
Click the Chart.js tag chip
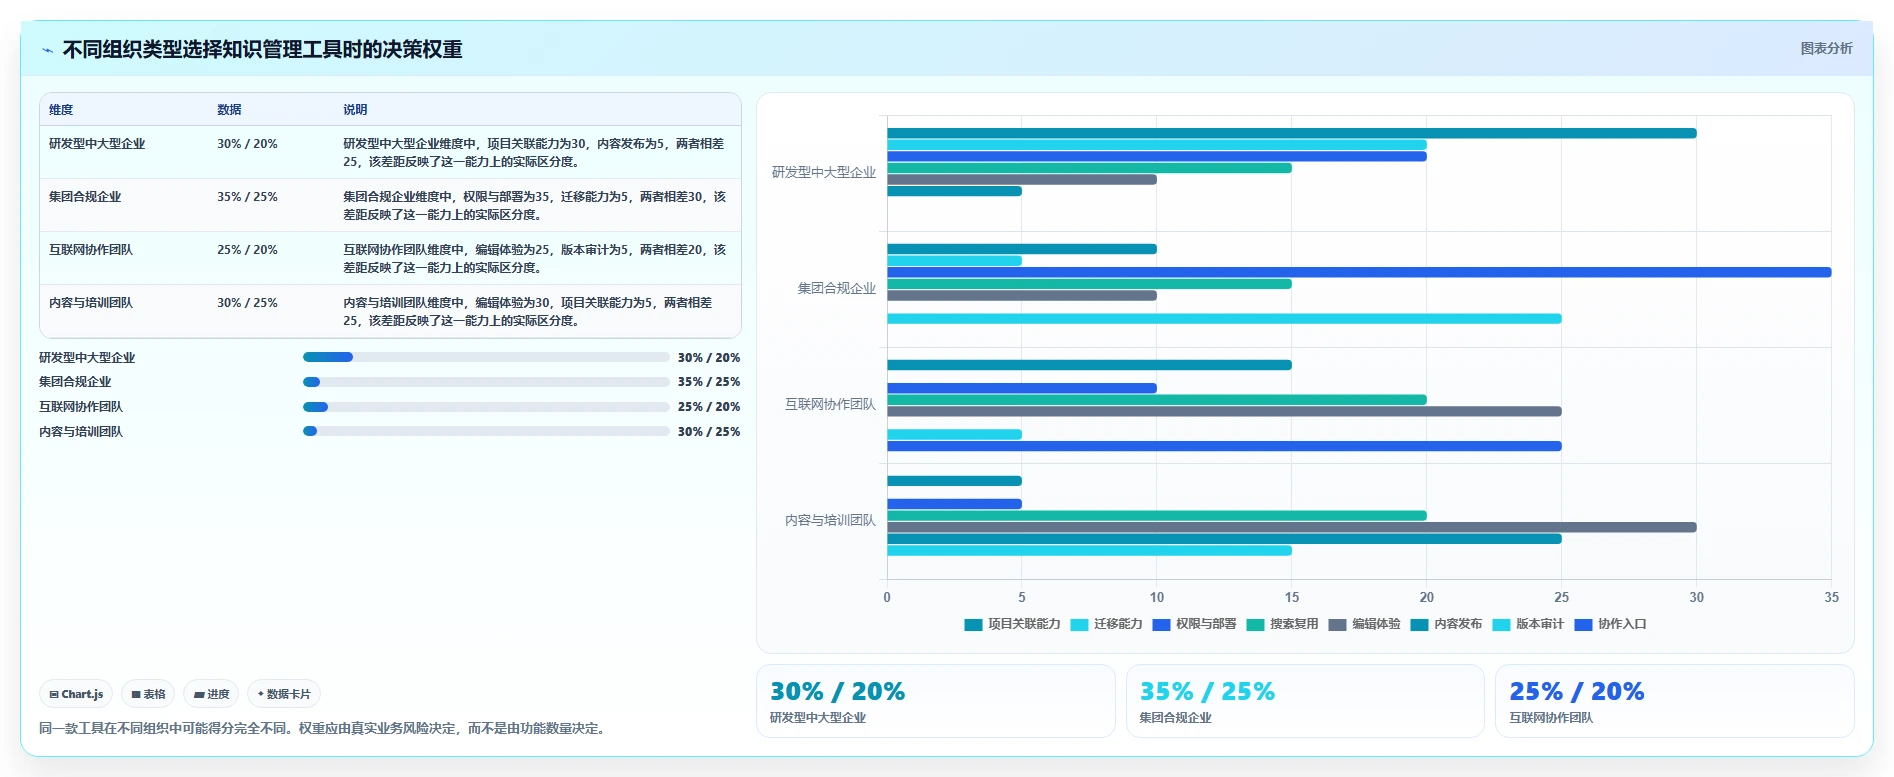[76, 694]
